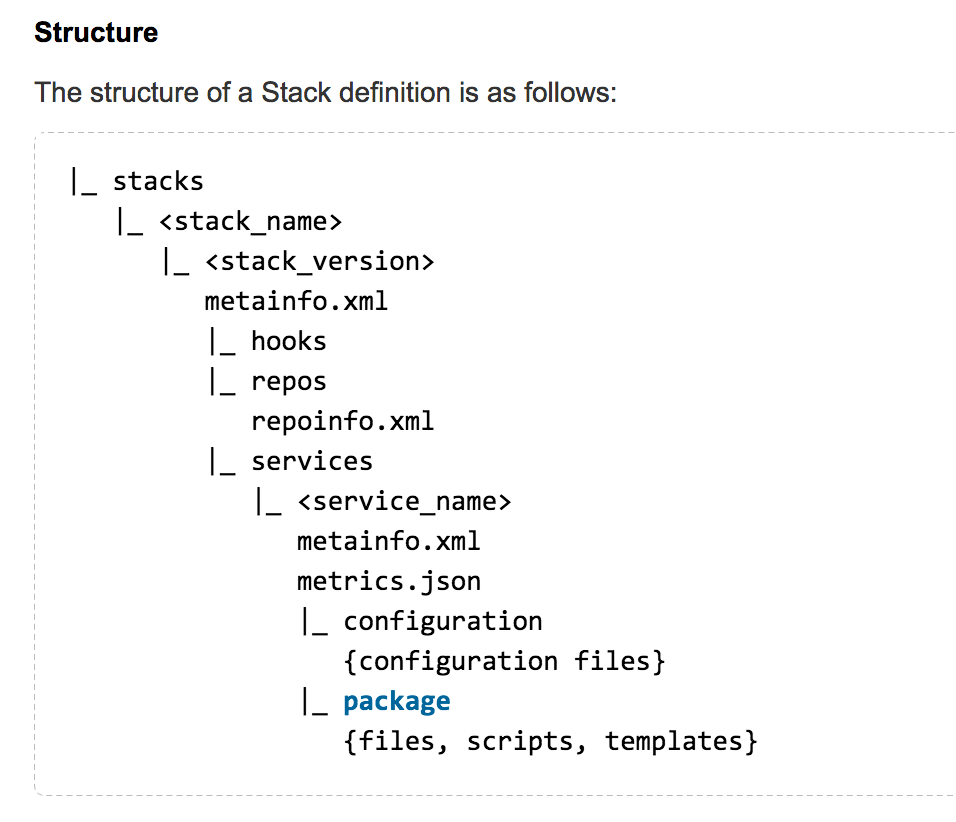Select the {configuration files} placeholder text
The width and height of the screenshot is (956, 822).
click(x=504, y=661)
